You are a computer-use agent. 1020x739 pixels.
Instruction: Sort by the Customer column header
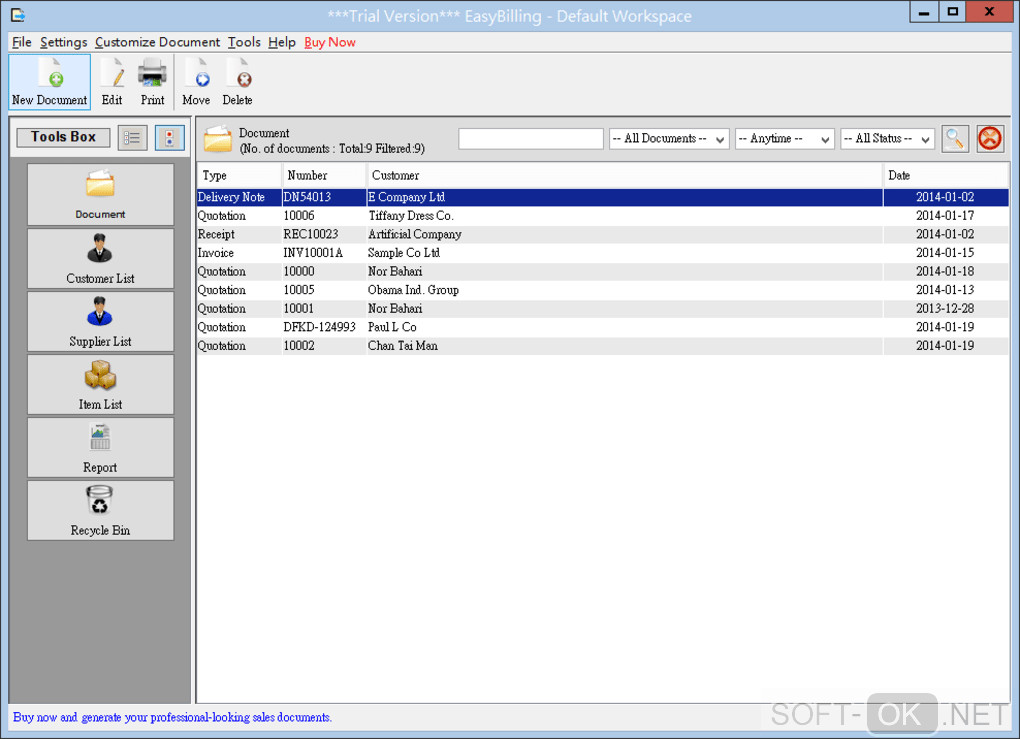click(x=624, y=176)
